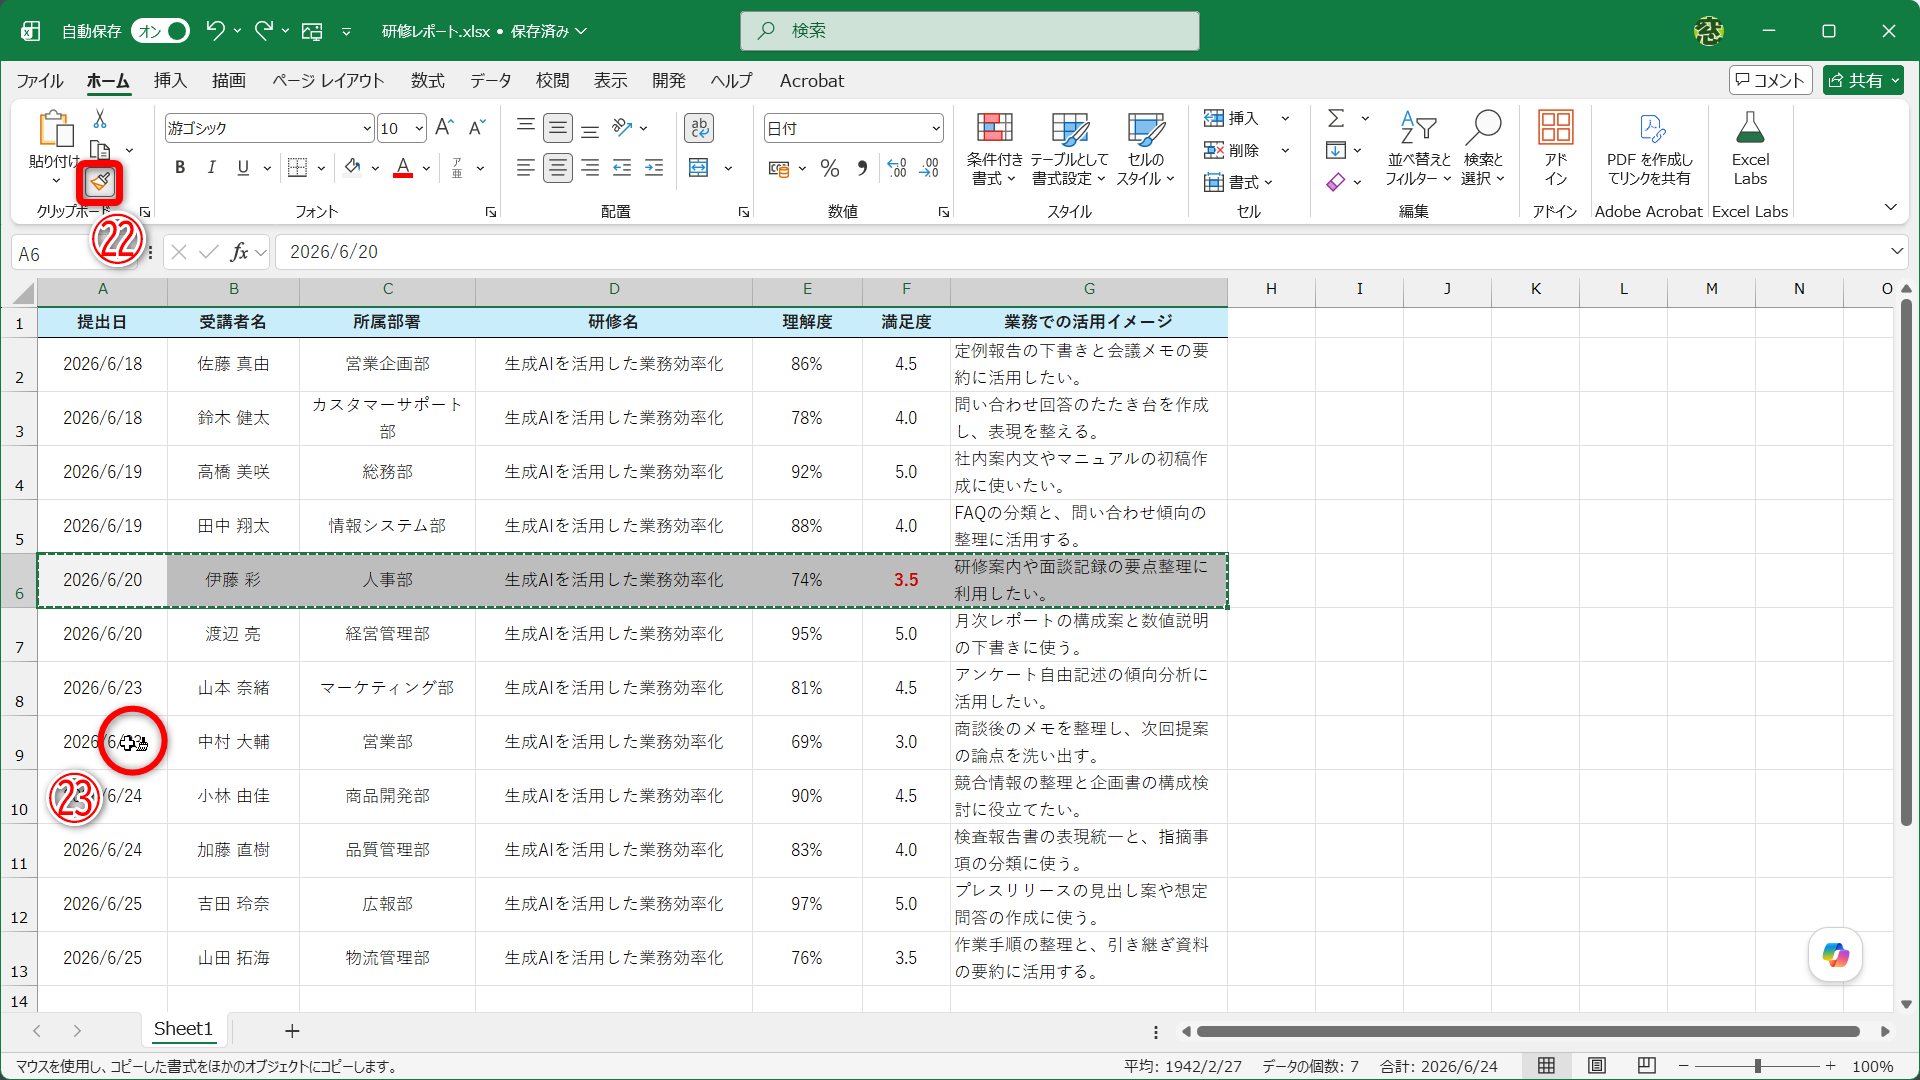
Task: Toggle top vertical alignment
Action: (x=525, y=127)
